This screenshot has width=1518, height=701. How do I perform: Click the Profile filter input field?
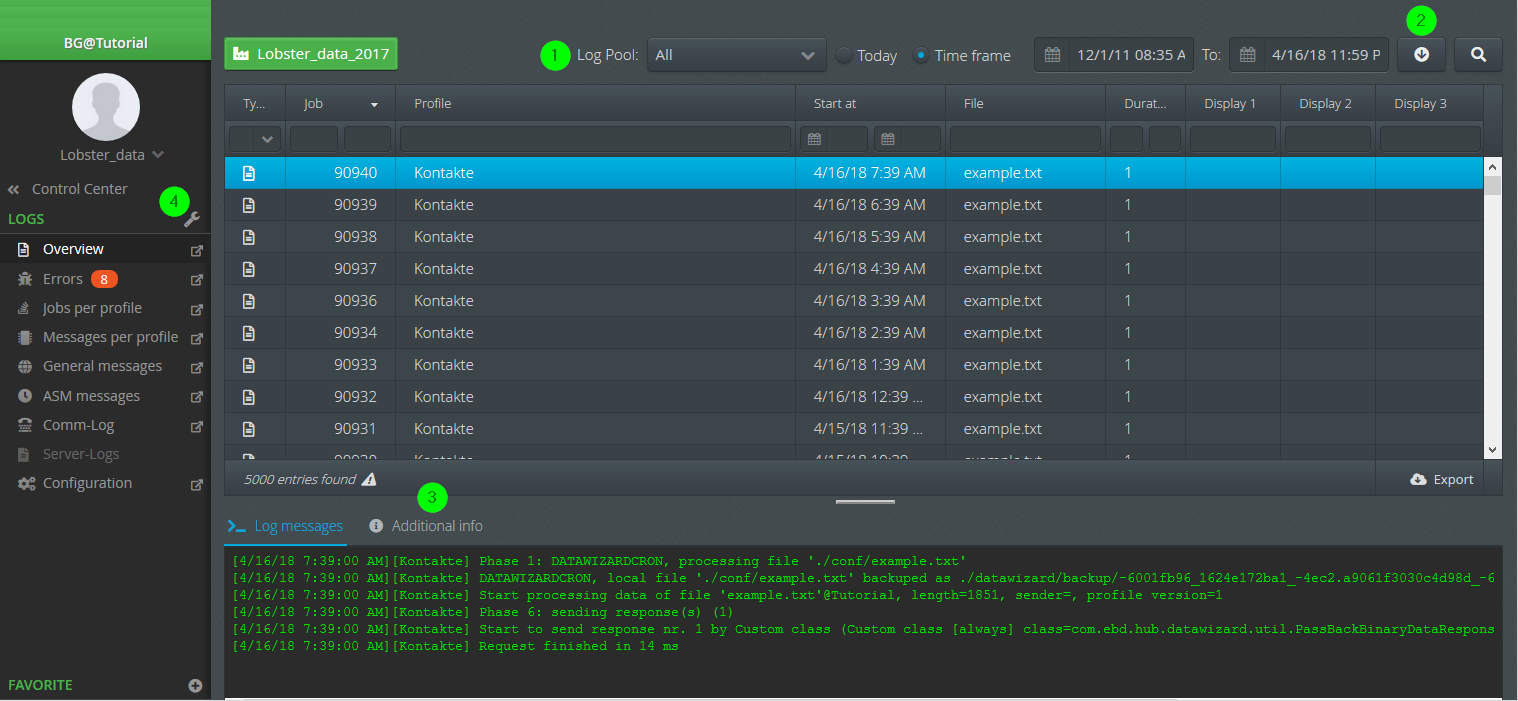coord(595,139)
